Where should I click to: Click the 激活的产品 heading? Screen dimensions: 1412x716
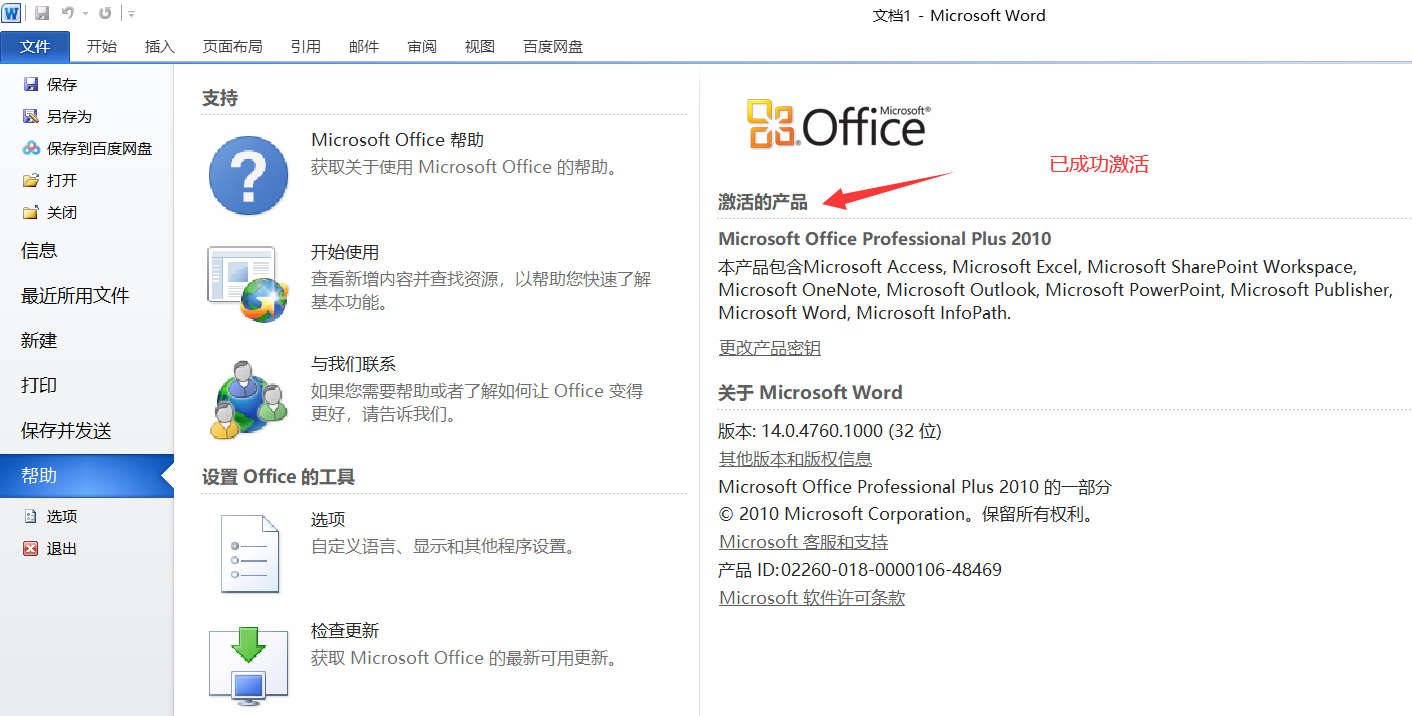[x=763, y=203]
